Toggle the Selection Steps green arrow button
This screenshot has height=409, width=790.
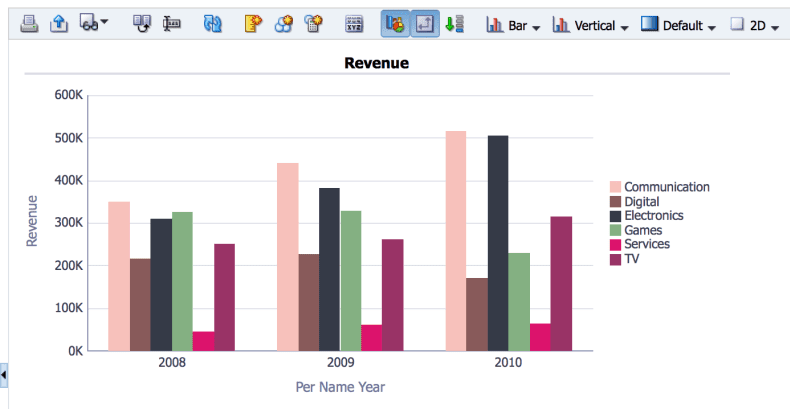click(454, 24)
